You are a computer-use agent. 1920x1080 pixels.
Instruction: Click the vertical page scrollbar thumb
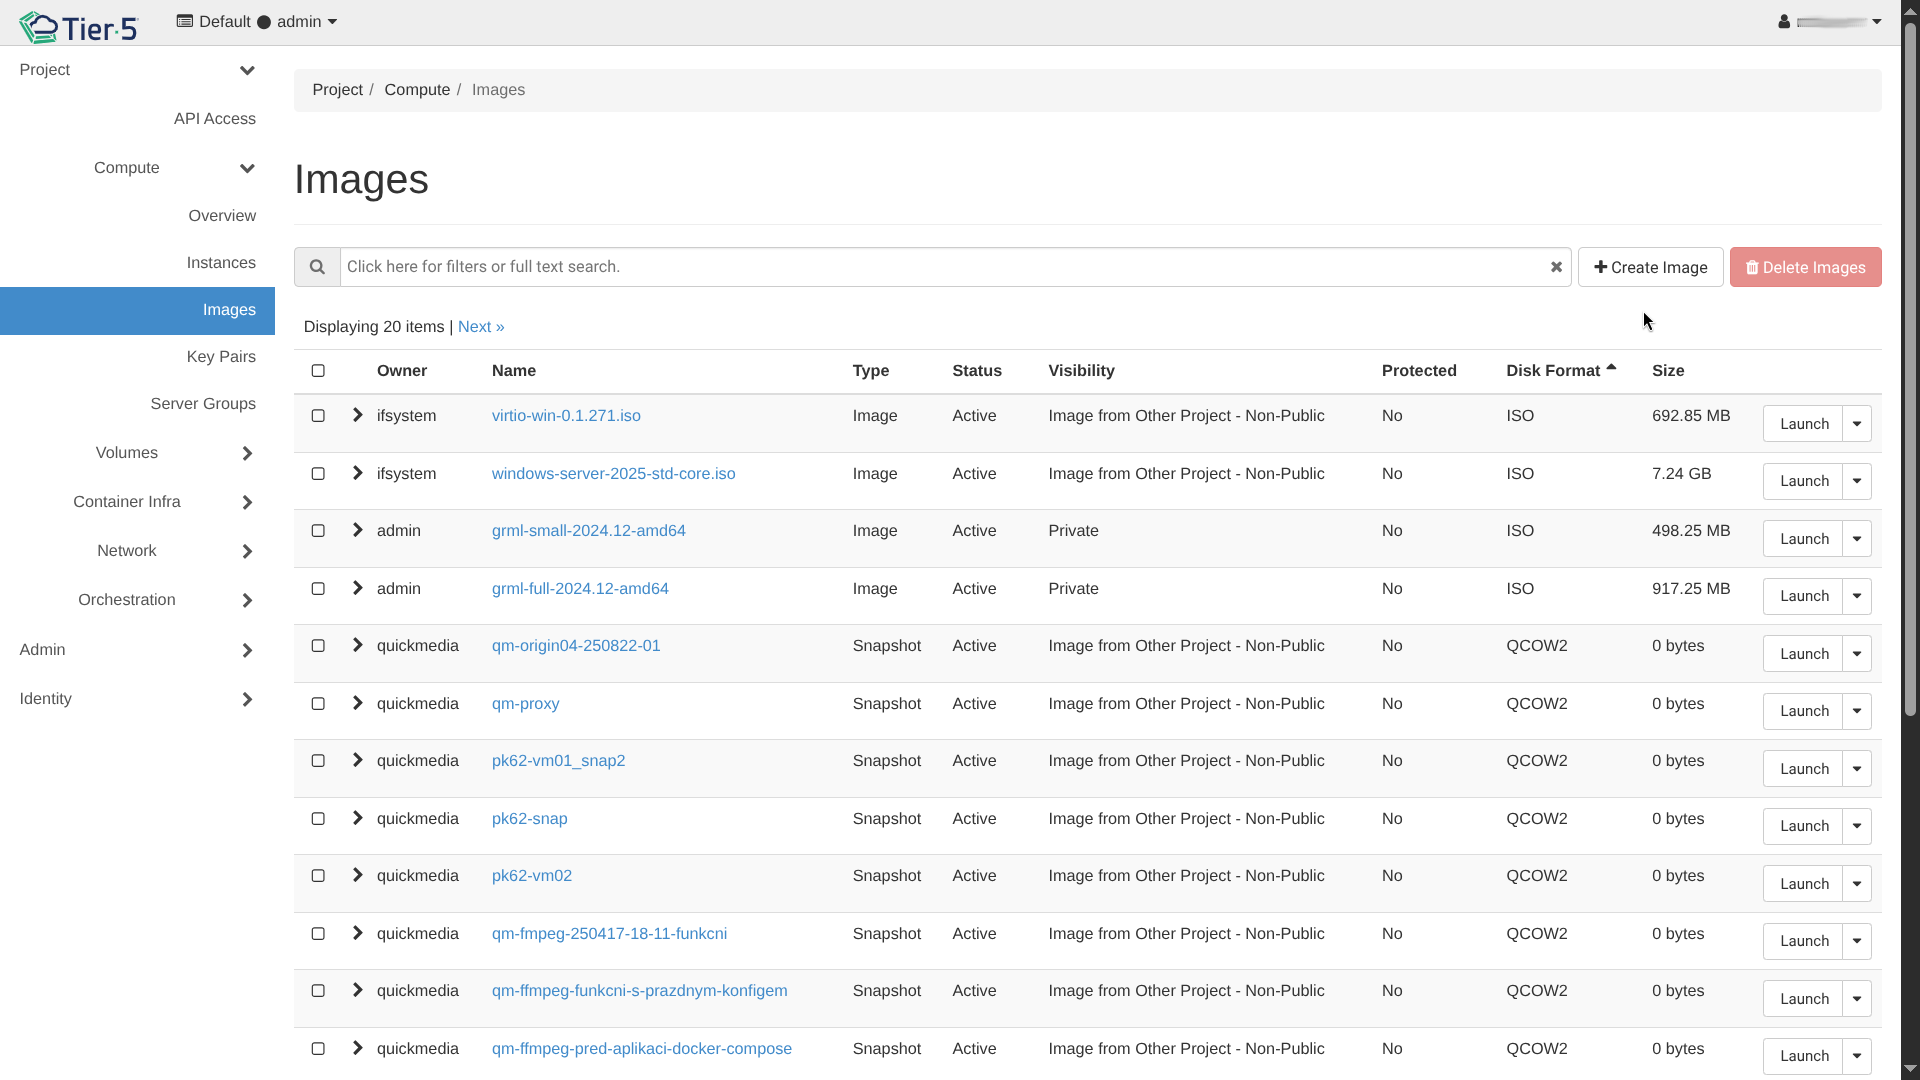tap(1909, 370)
